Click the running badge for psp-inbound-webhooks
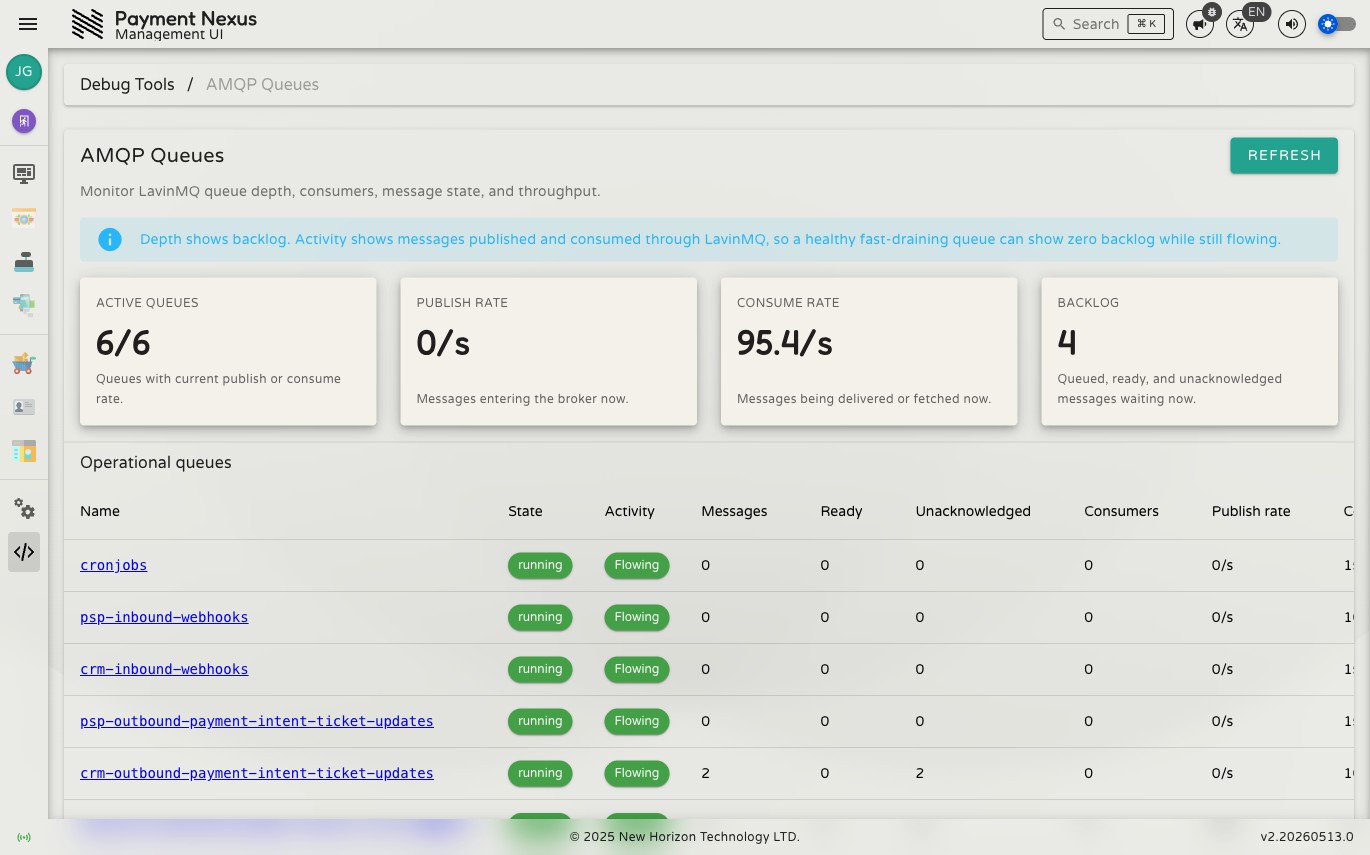The image size is (1370, 855). (x=540, y=617)
